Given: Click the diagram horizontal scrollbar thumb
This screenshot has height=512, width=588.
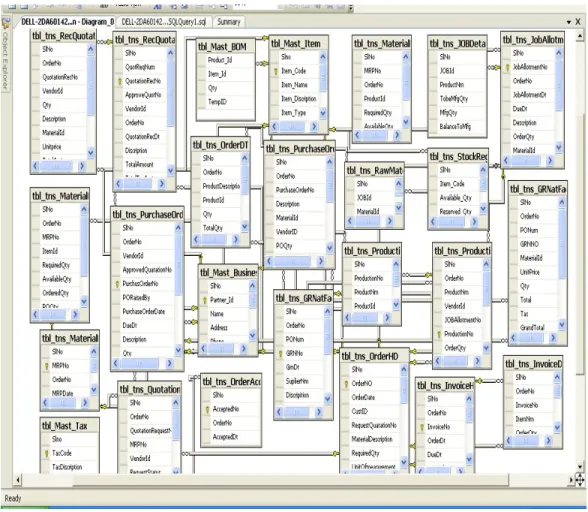Looking at the screenshot, I should click(291, 480).
